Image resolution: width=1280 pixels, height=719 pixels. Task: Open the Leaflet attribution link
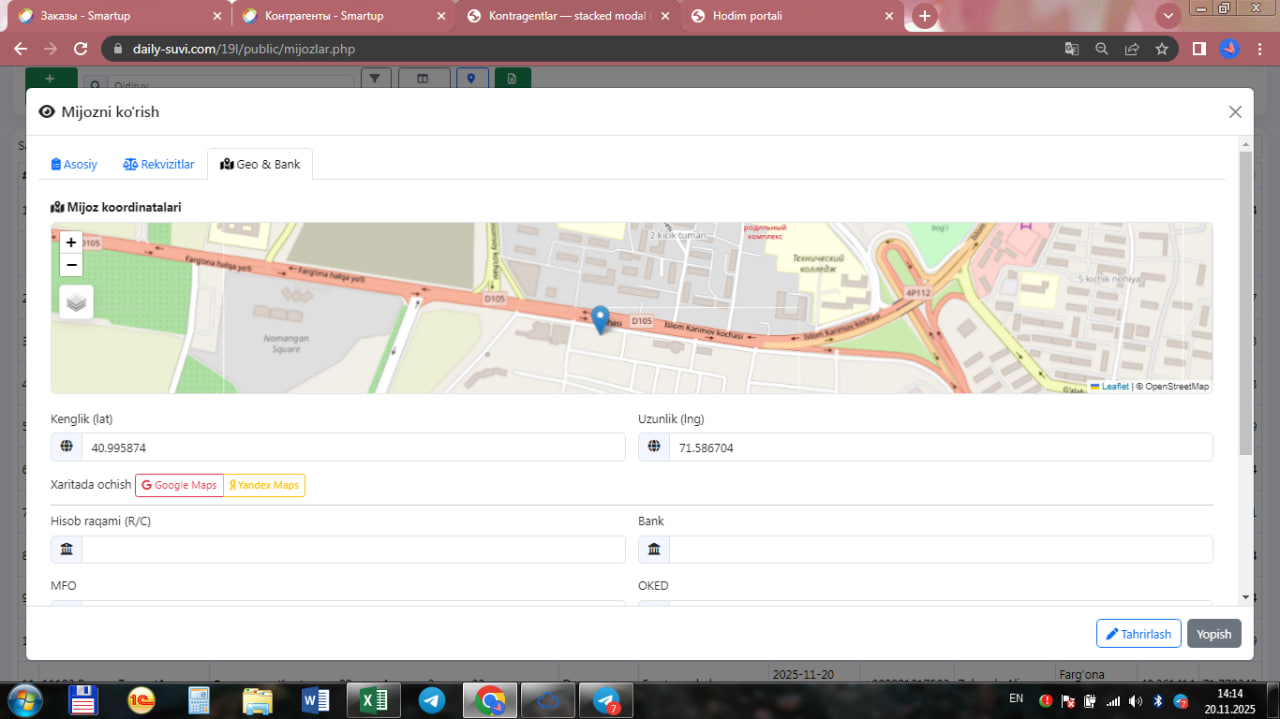coord(1114,386)
